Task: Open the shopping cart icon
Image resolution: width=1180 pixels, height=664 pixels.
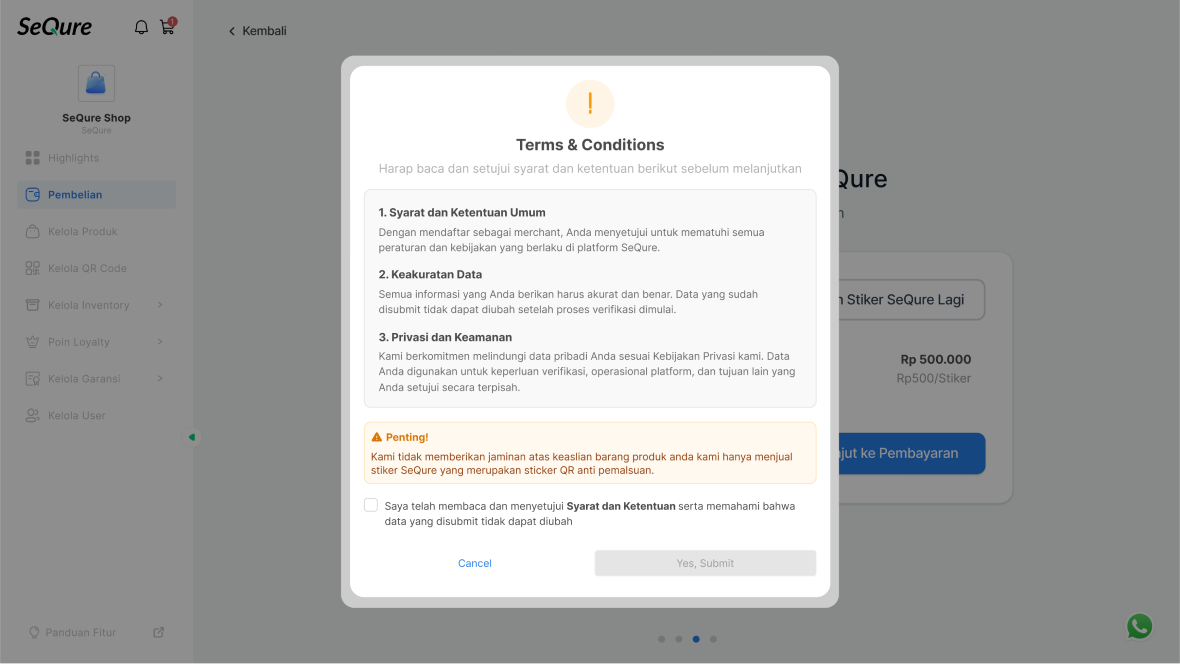Action: click(168, 27)
